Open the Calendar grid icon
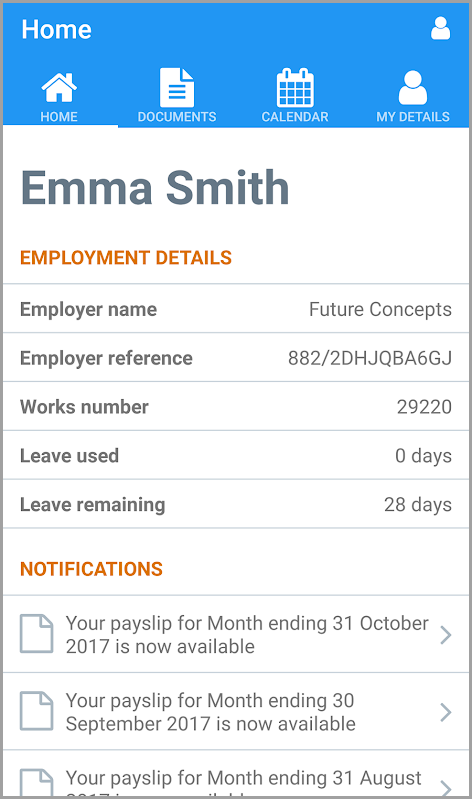 (x=295, y=88)
